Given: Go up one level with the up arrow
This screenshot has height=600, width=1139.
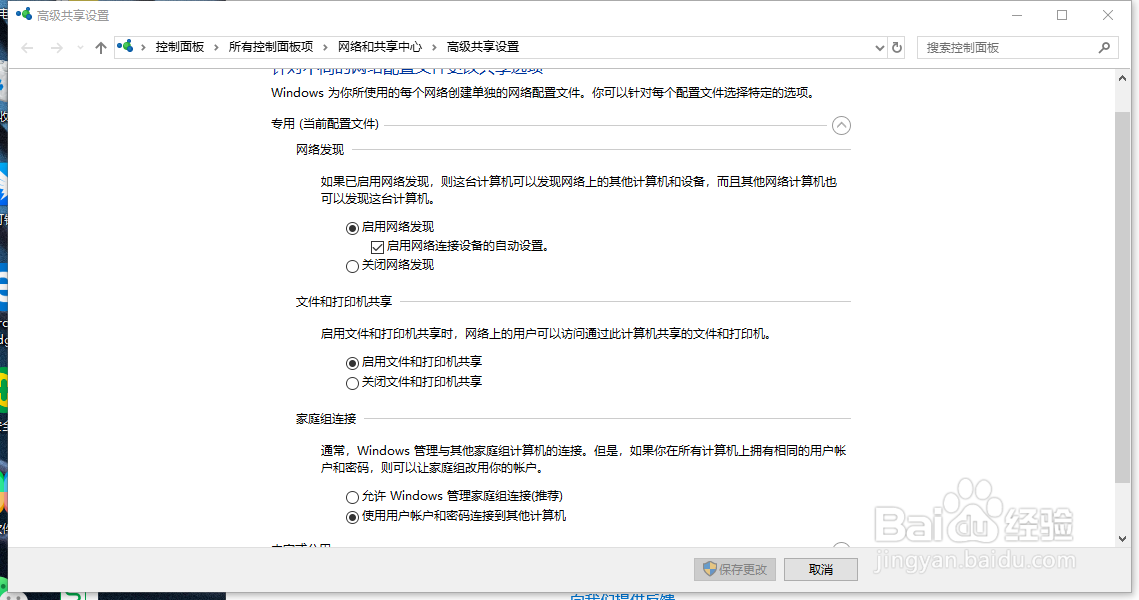Looking at the screenshot, I should click(100, 48).
